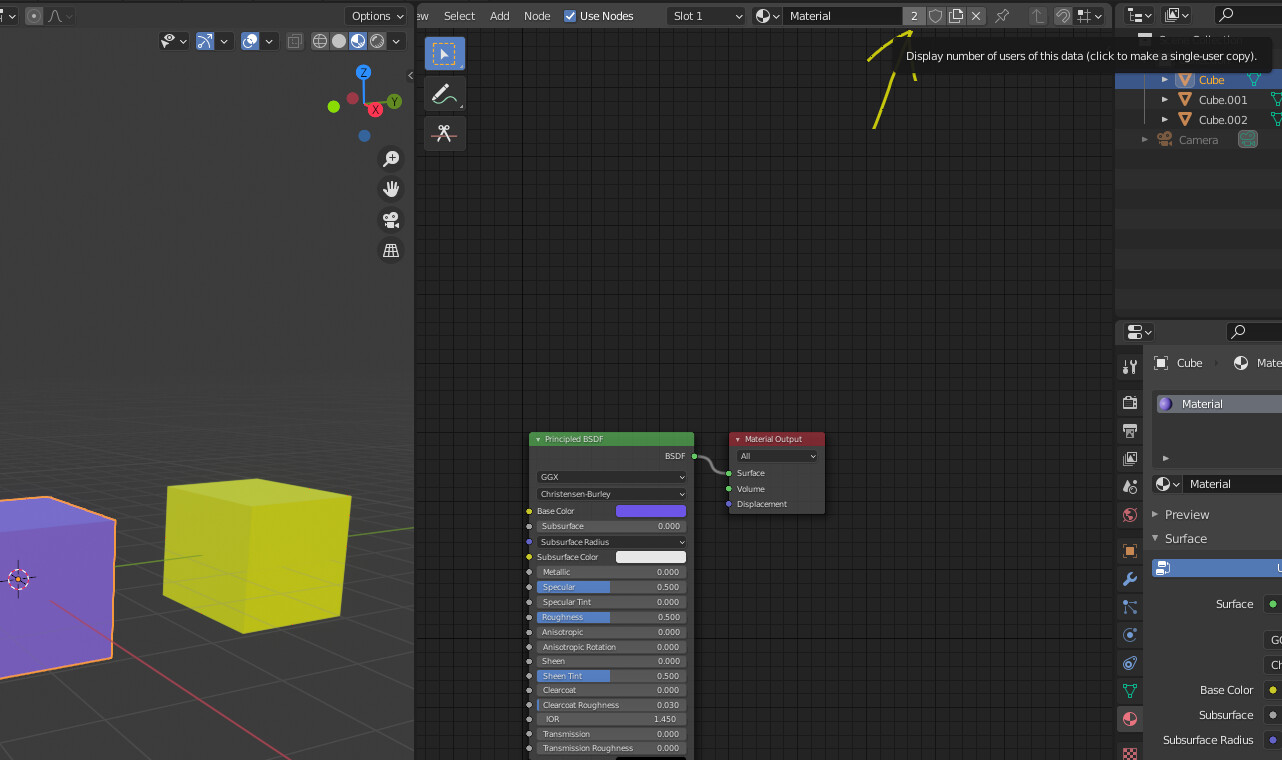The height and width of the screenshot is (760, 1282).
Task: Uncheck the Use Nodes checkbox
Action: click(569, 15)
